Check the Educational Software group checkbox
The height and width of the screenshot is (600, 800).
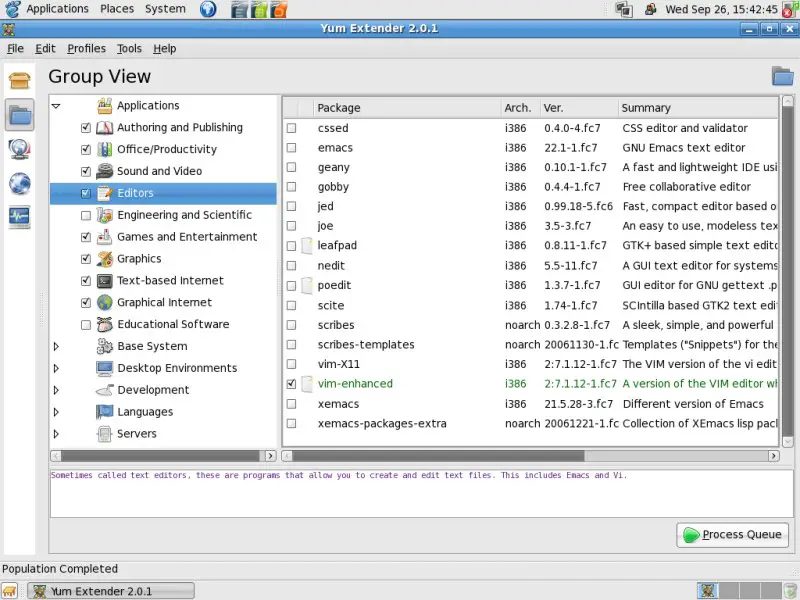tap(86, 324)
